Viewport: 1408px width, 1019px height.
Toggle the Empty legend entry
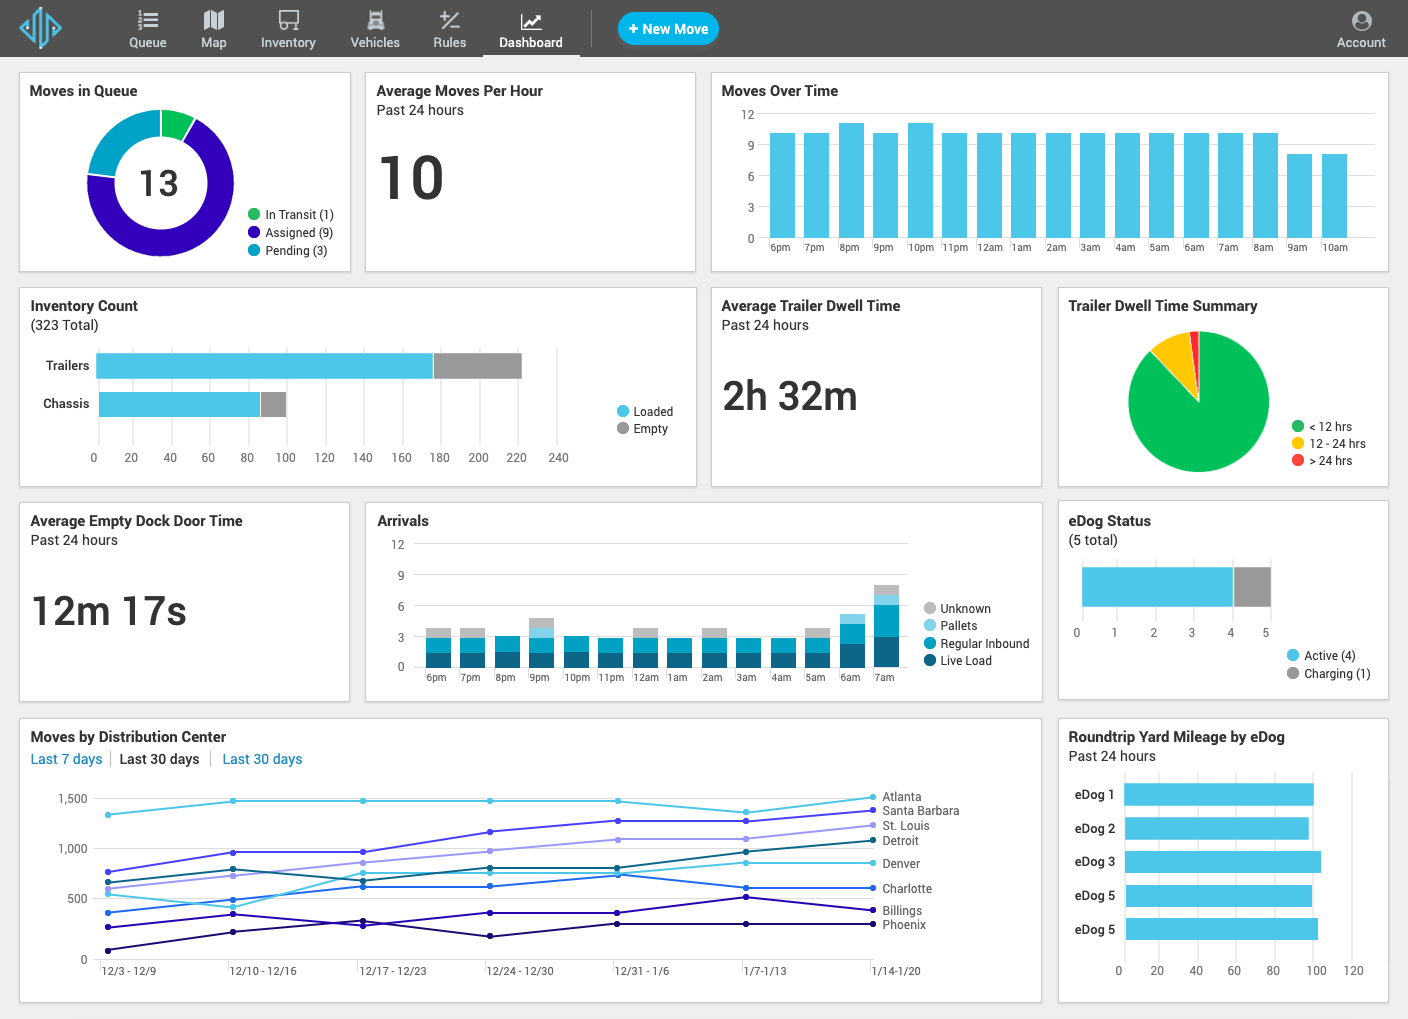click(643, 428)
